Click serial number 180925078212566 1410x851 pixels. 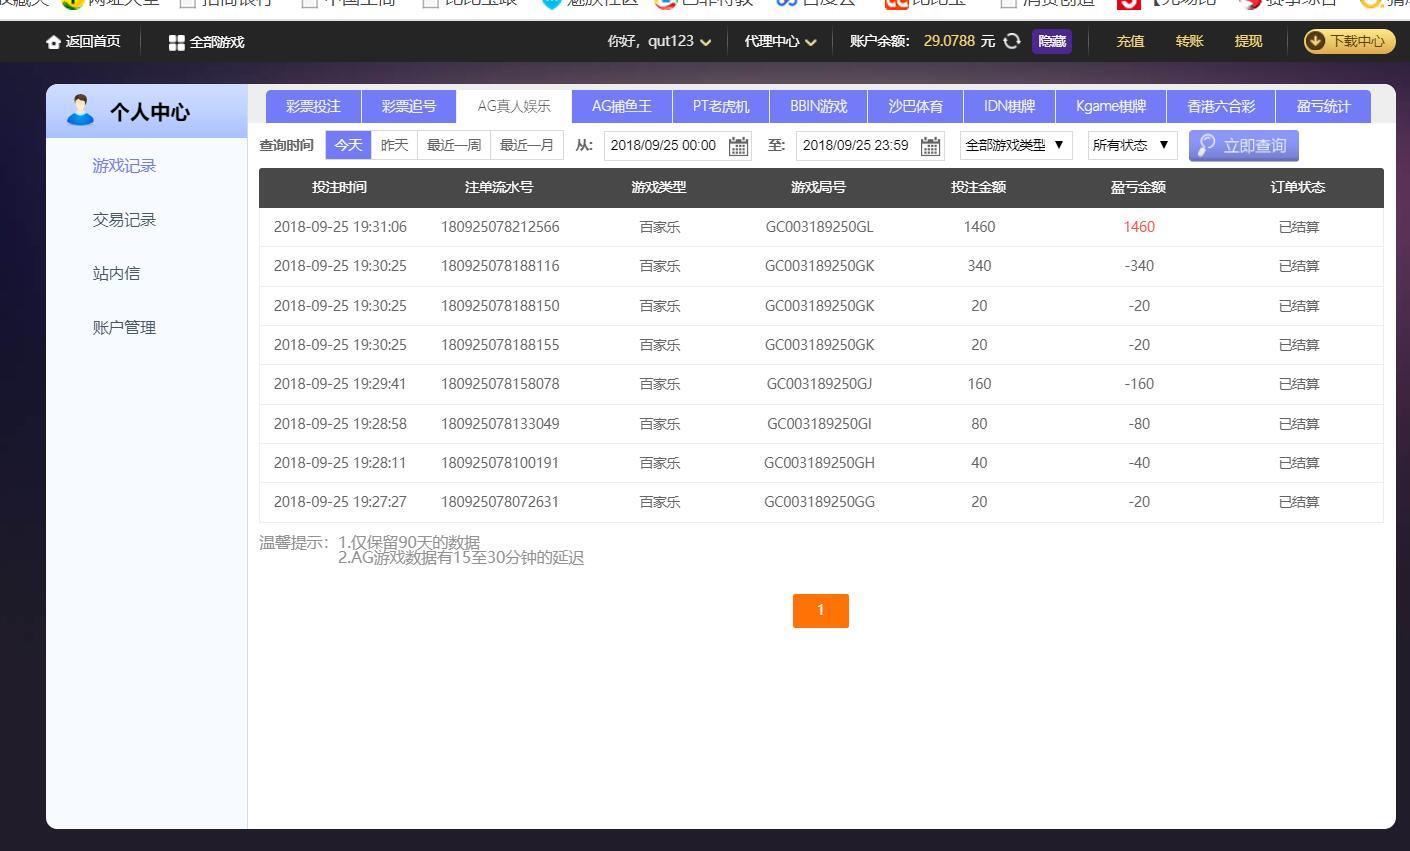coord(500,227)
